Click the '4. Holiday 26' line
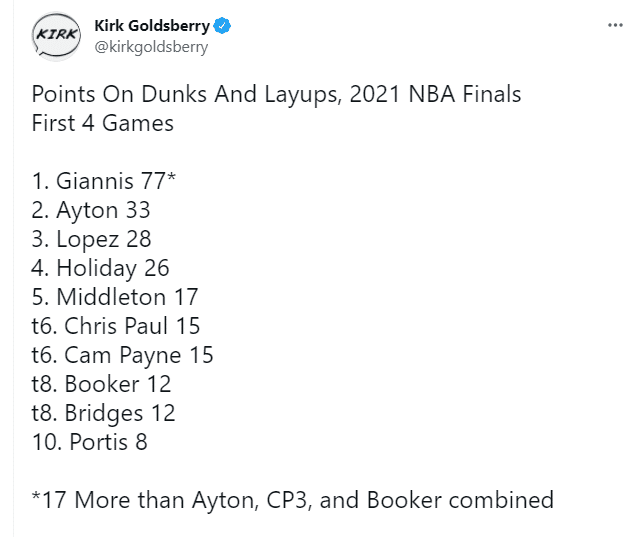Viewport: 632px width, 537px height. click(x=101, y=268)
